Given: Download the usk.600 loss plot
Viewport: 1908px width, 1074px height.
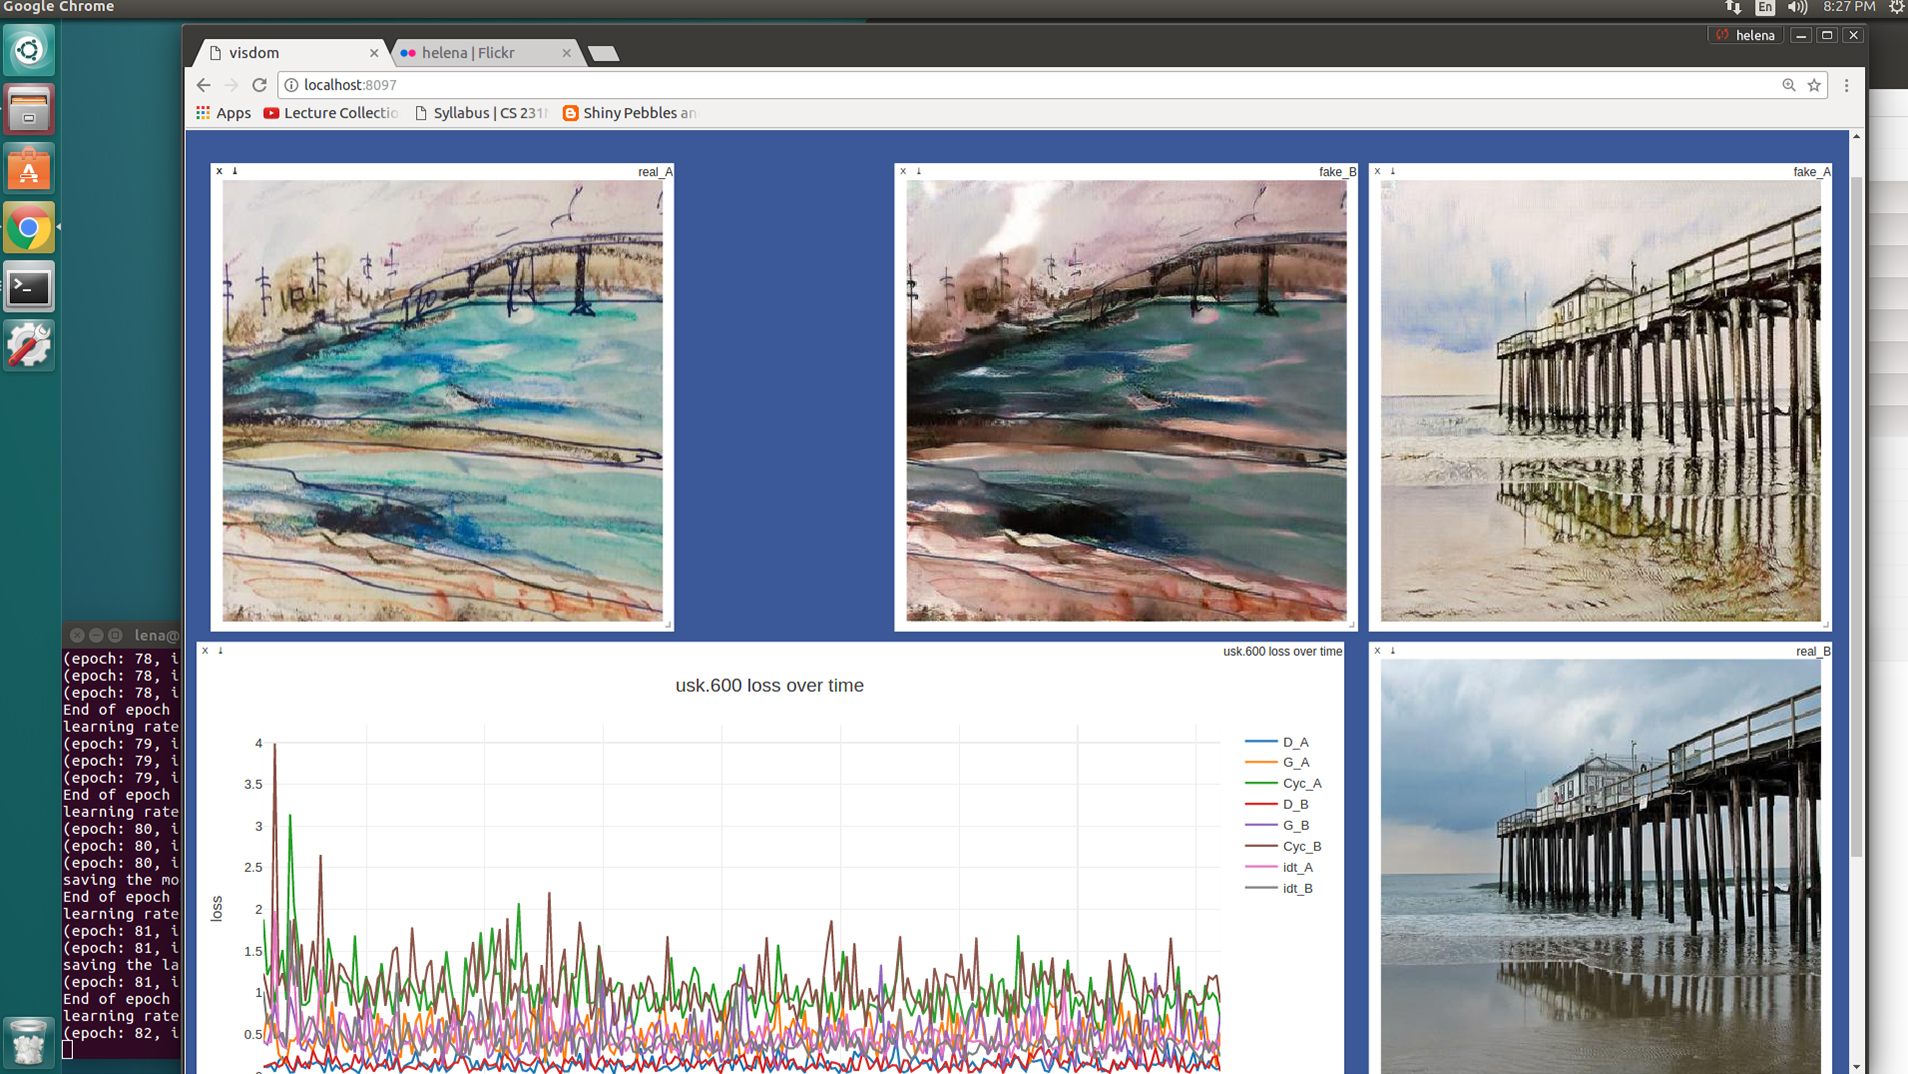Looking at the screenshot, I should coord(221,651).
